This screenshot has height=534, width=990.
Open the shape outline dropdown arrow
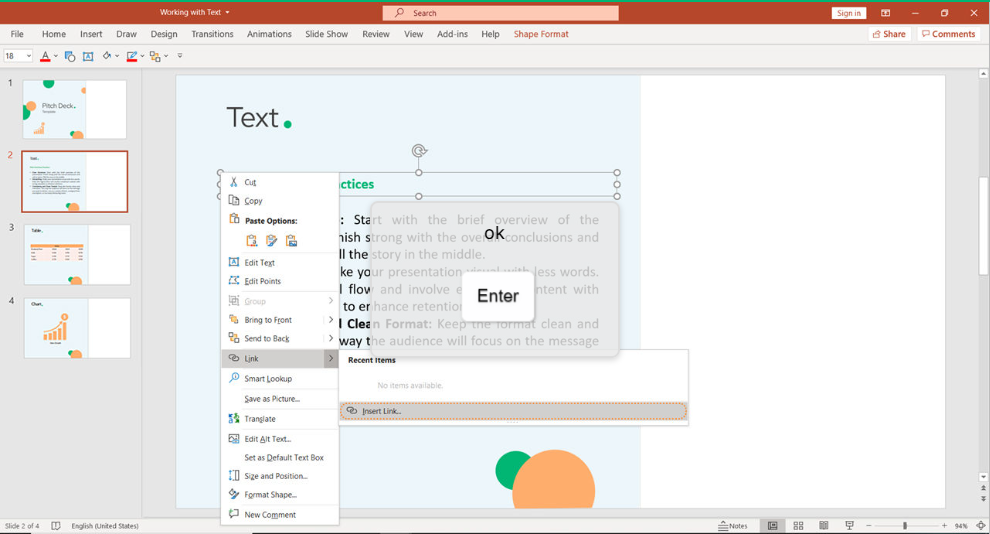click(142, 56)
